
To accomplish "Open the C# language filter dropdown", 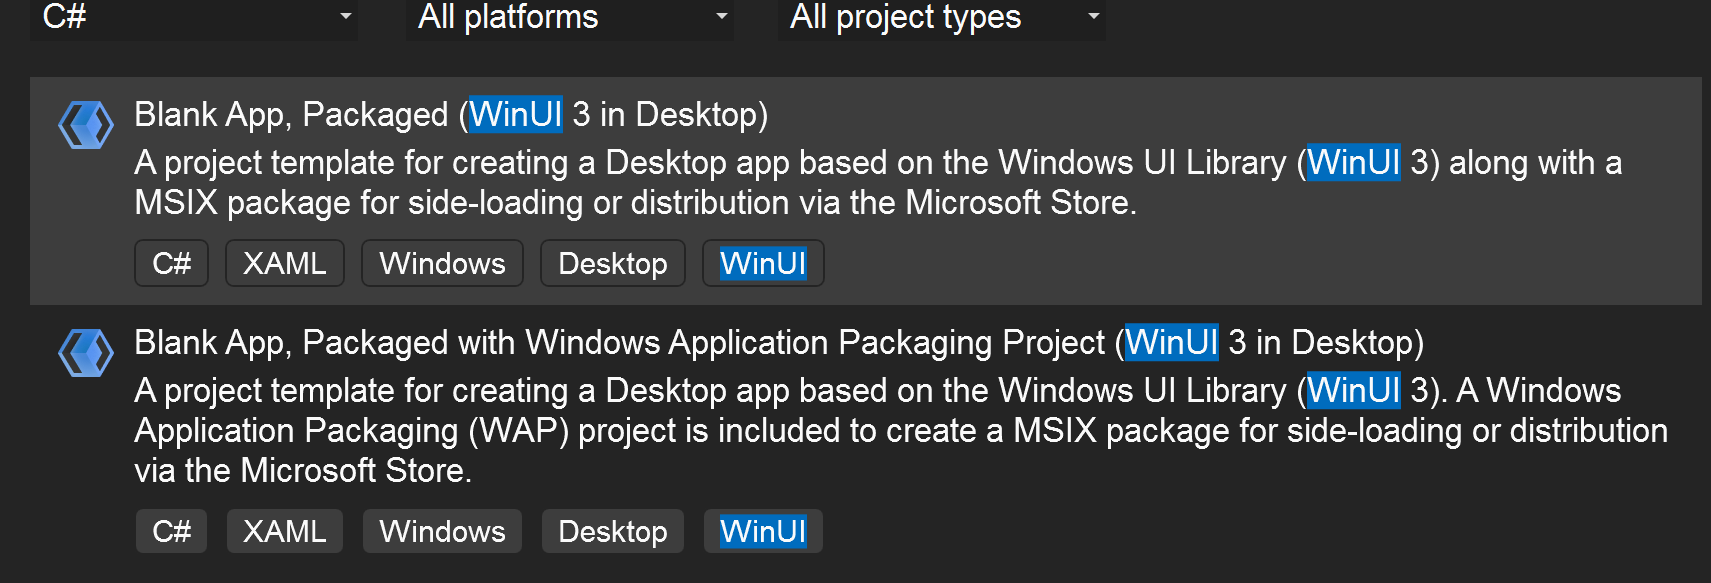I will coord(194,17).
